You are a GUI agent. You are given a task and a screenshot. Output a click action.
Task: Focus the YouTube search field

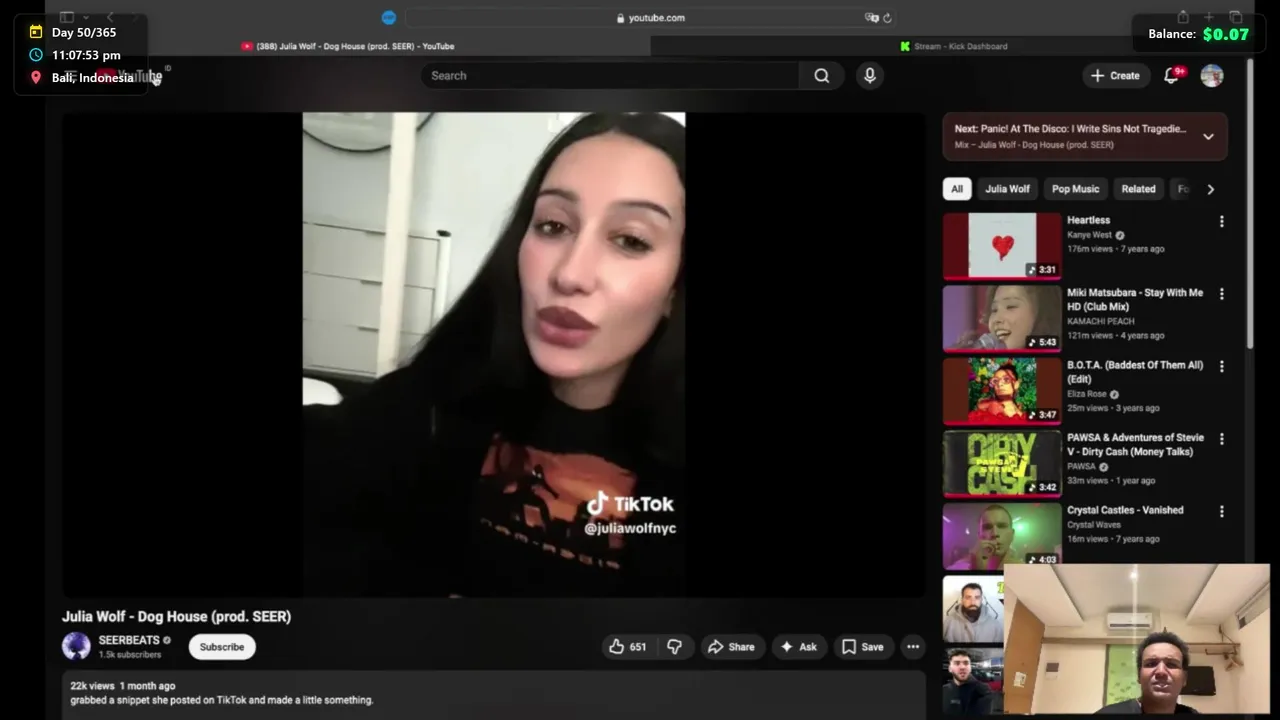pos(610,76)
